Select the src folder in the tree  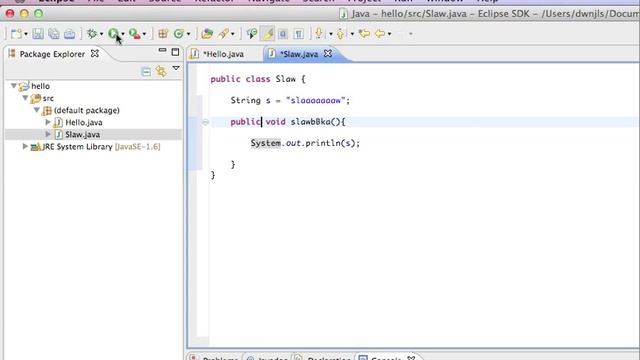pyautogui.click(x=48, y=98)
